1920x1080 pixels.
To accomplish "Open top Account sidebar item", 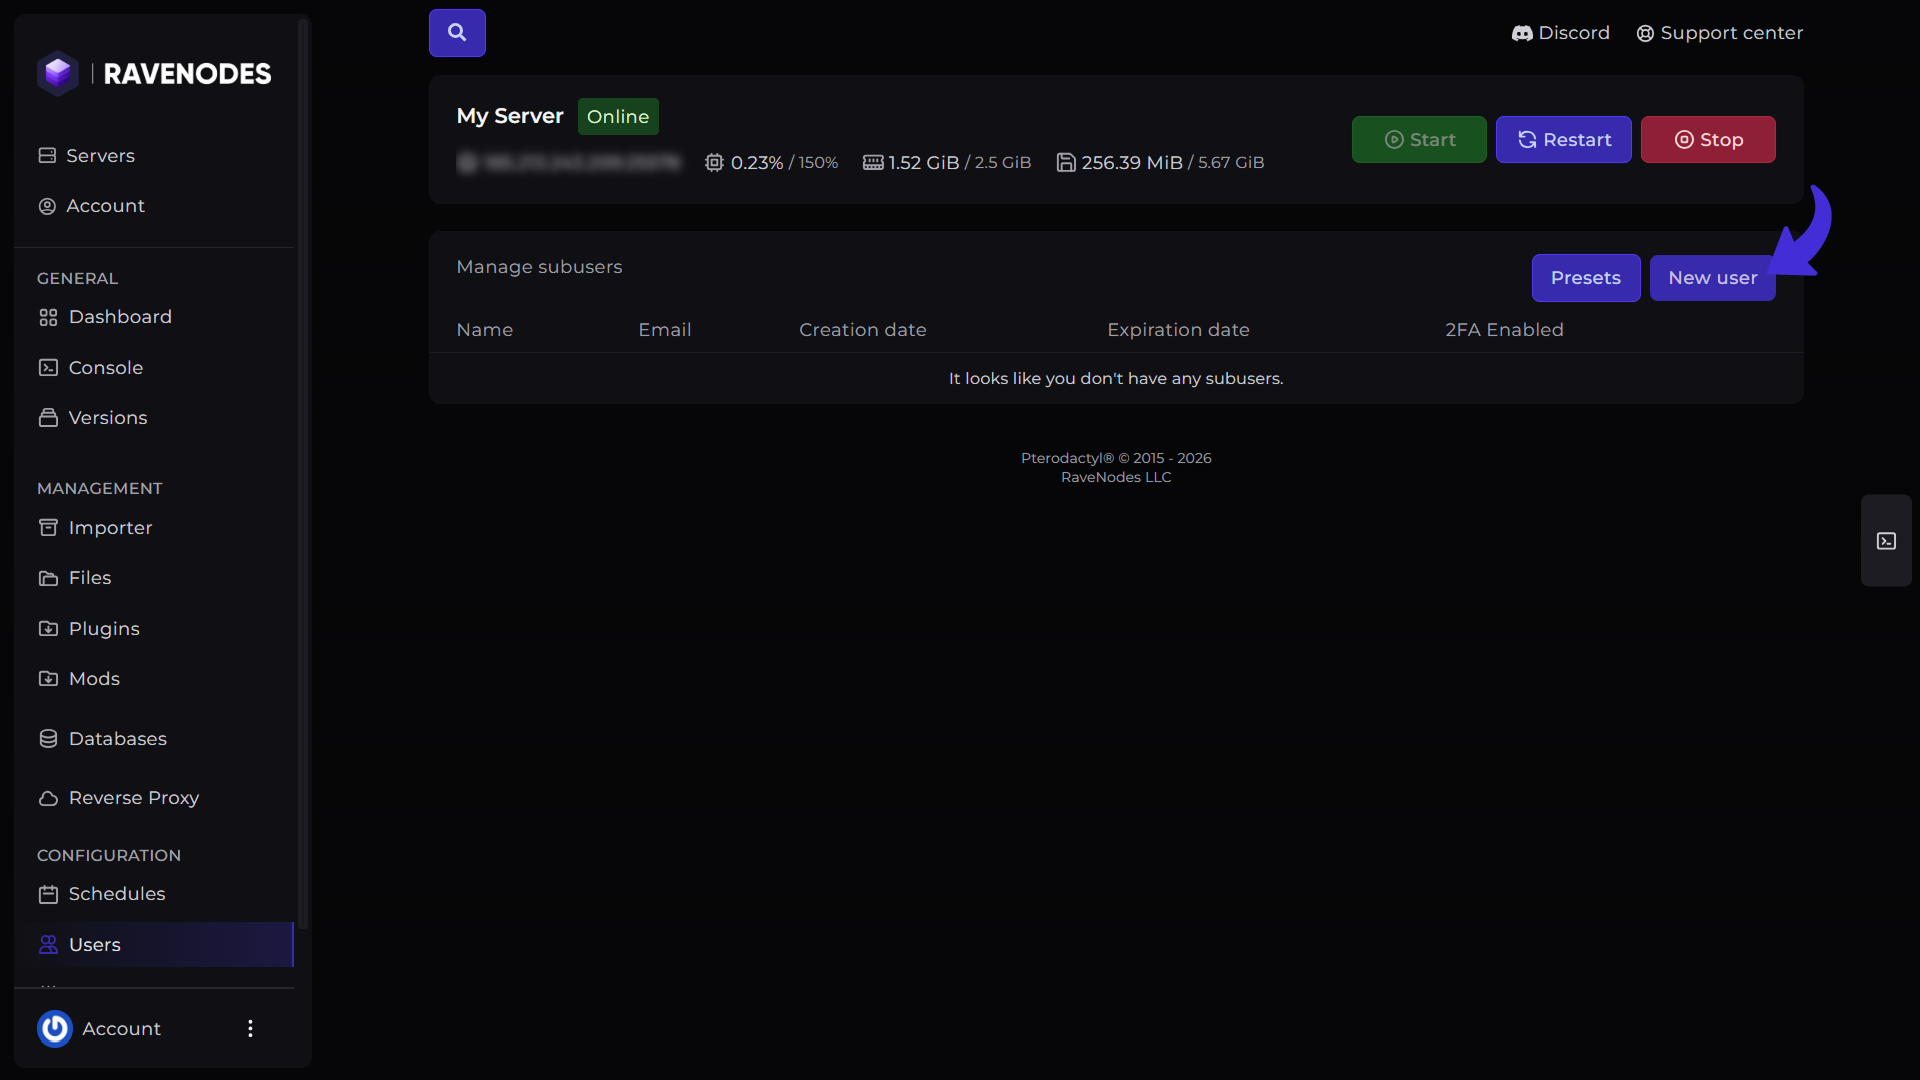I will click(154, 206).
